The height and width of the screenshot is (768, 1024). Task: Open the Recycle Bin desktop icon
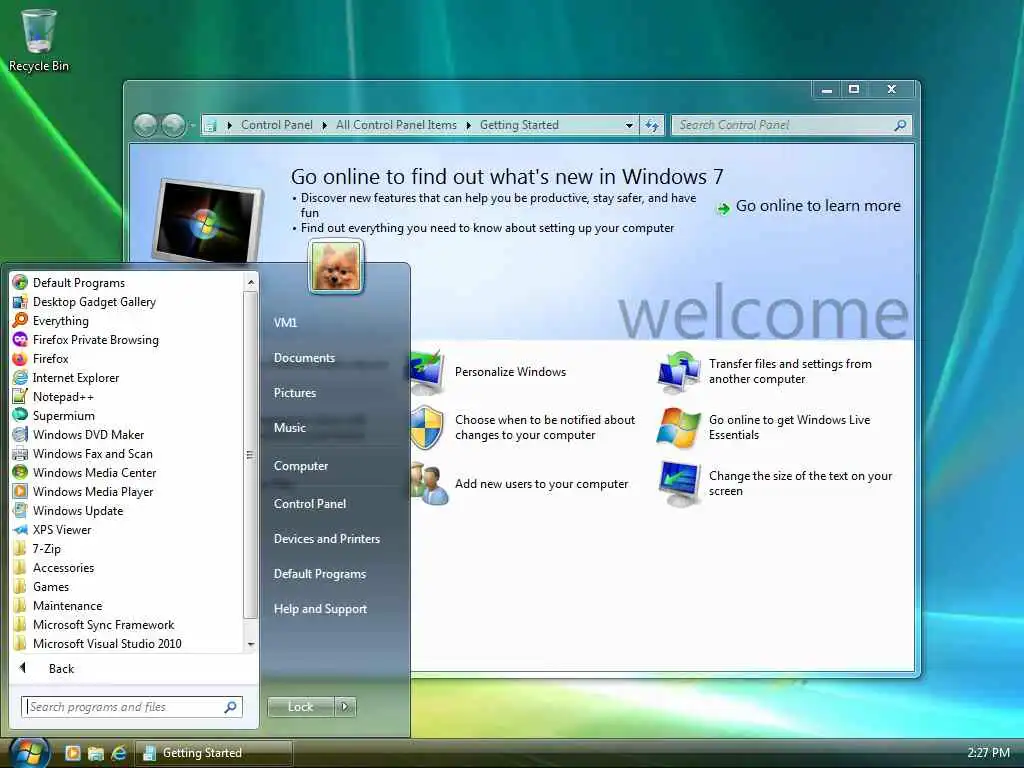click(x=39, y=39)
